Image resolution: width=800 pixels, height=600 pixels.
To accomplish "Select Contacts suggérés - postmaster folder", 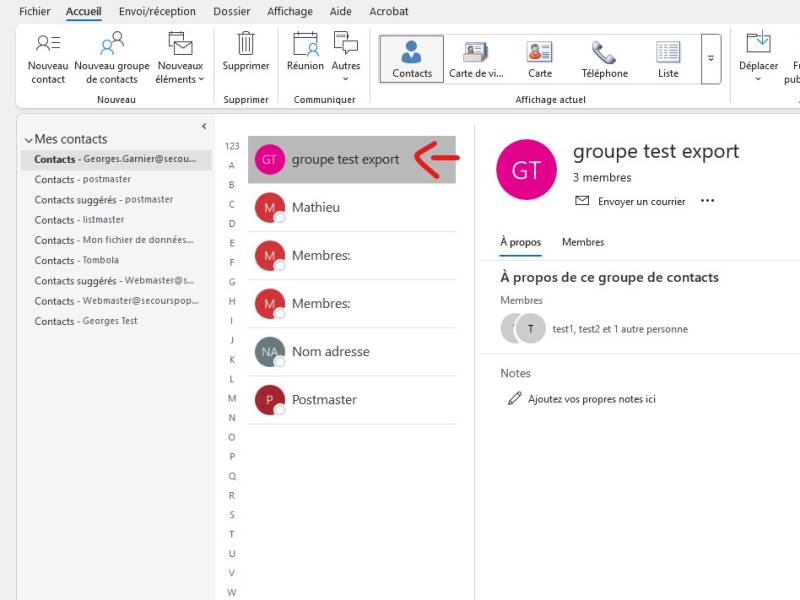I will click(x=116, y=199).
